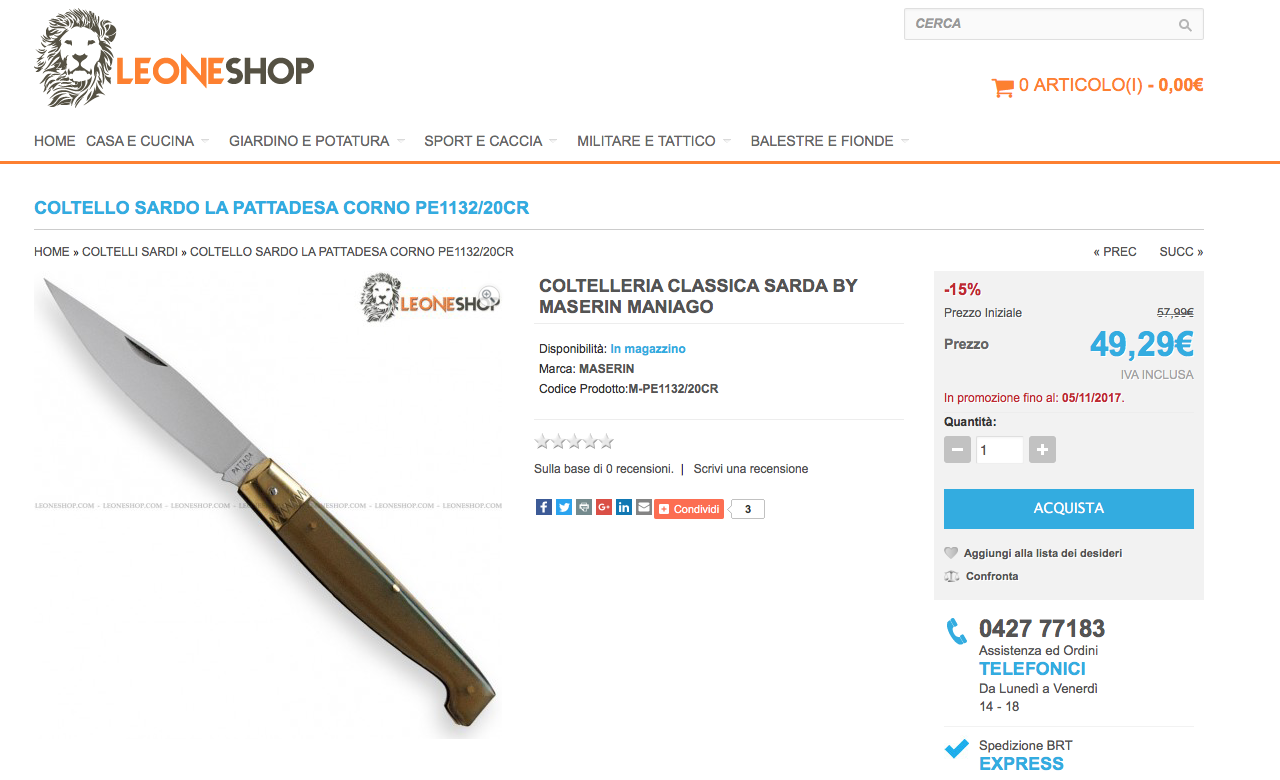
Task: Go to Giardino e Potatura menu
Action: (x=309, y=141)
